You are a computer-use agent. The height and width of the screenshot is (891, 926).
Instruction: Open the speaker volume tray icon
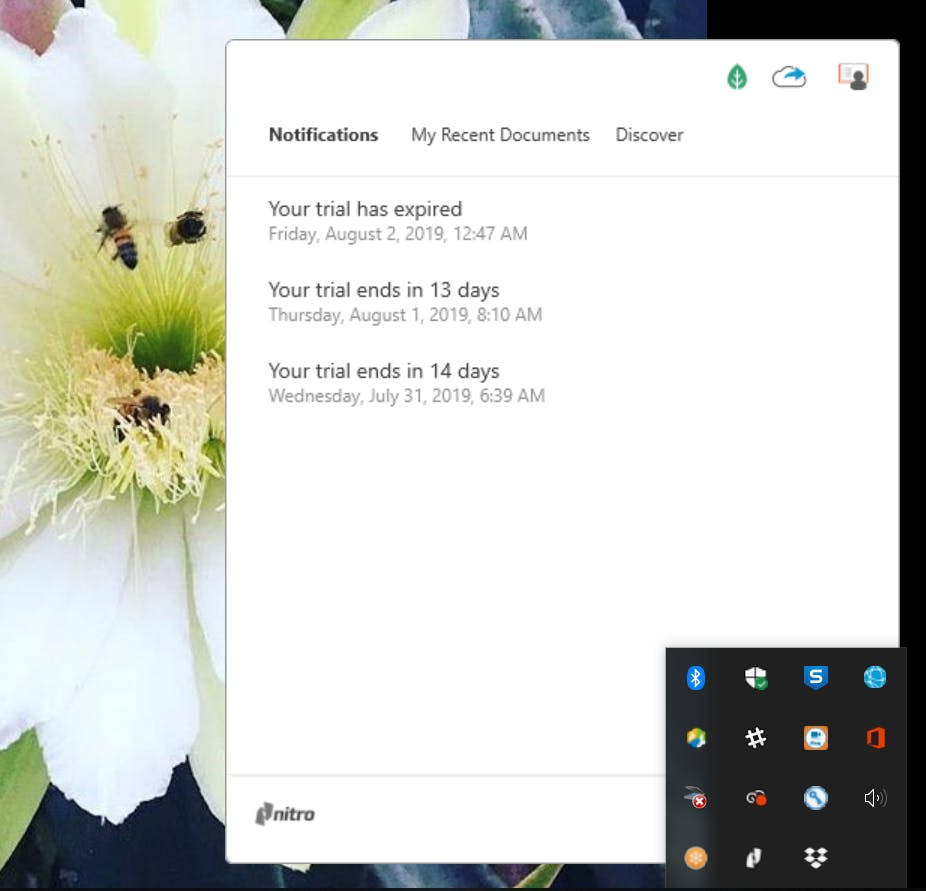pos(875,798)
